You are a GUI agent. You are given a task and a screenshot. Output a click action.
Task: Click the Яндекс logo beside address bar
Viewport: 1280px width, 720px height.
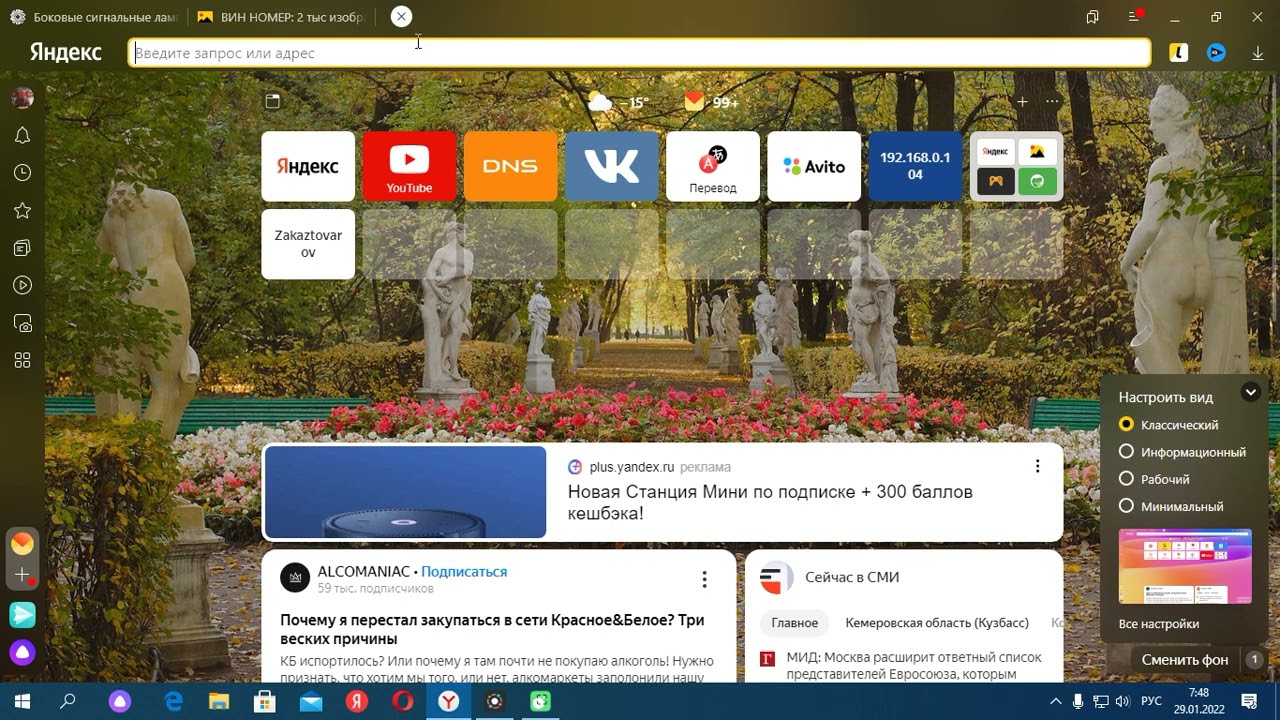[x=66, y=53]
